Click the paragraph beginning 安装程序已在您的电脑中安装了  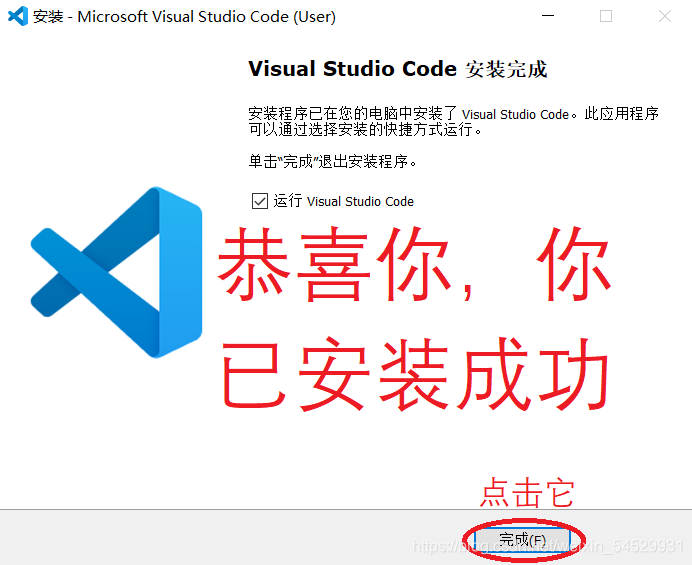pyautogui.click(x=453, y=121)
